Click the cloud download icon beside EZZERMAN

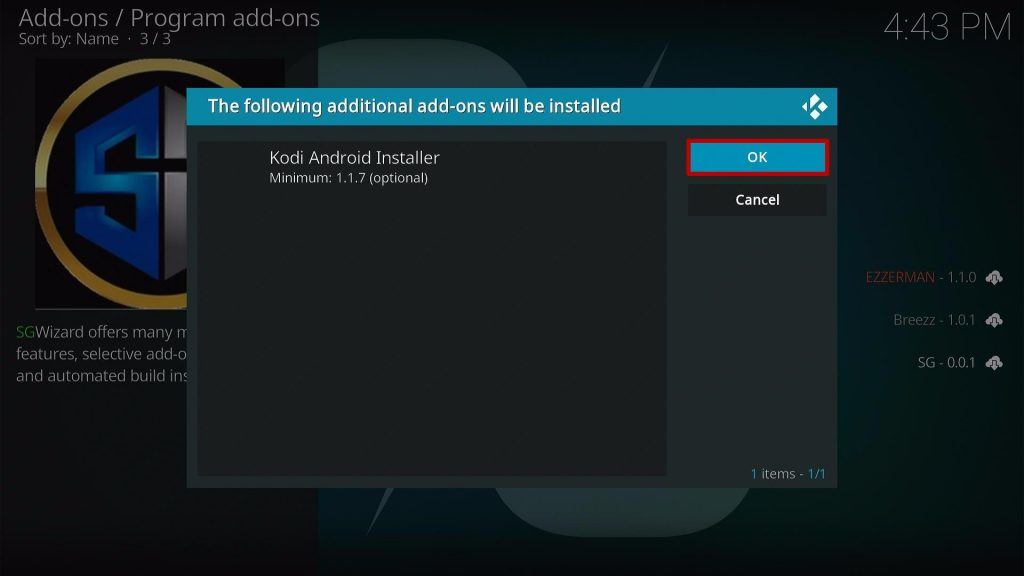tap(994, 278)
